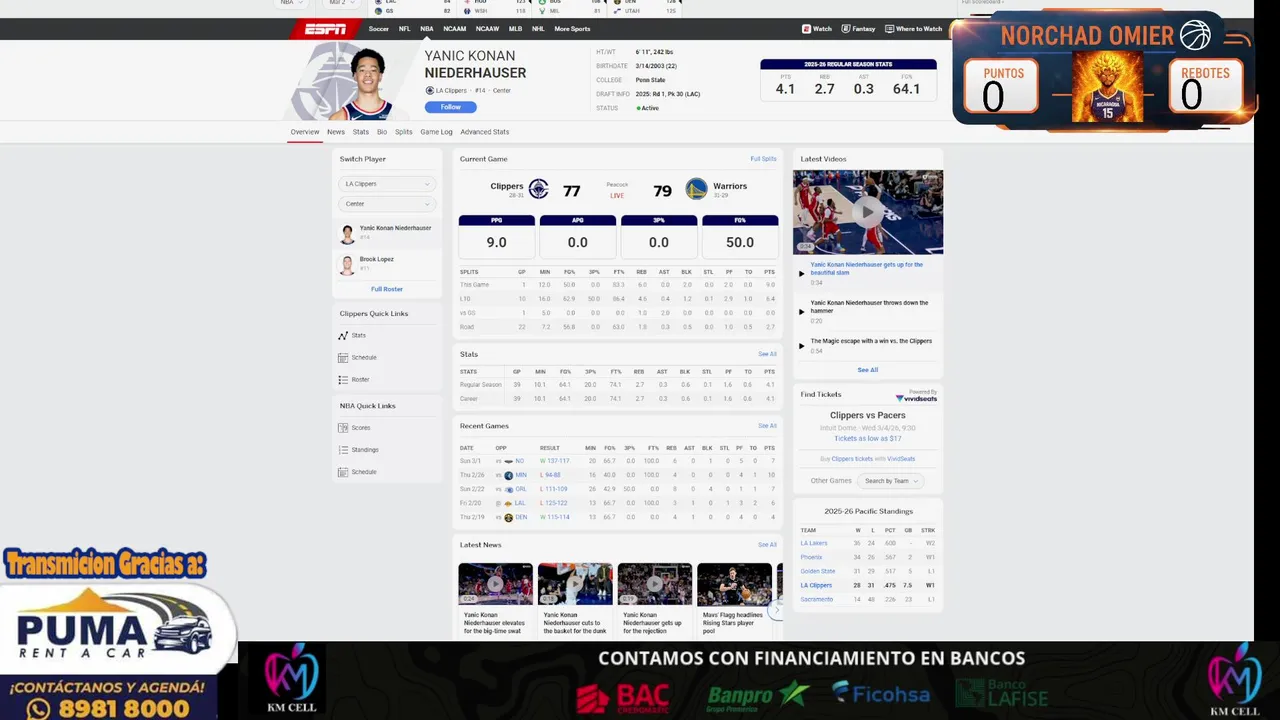Click Sacramento in Pacific Standings
The width and height of the screenshot is (1280, 720).
tap(817, 599)
